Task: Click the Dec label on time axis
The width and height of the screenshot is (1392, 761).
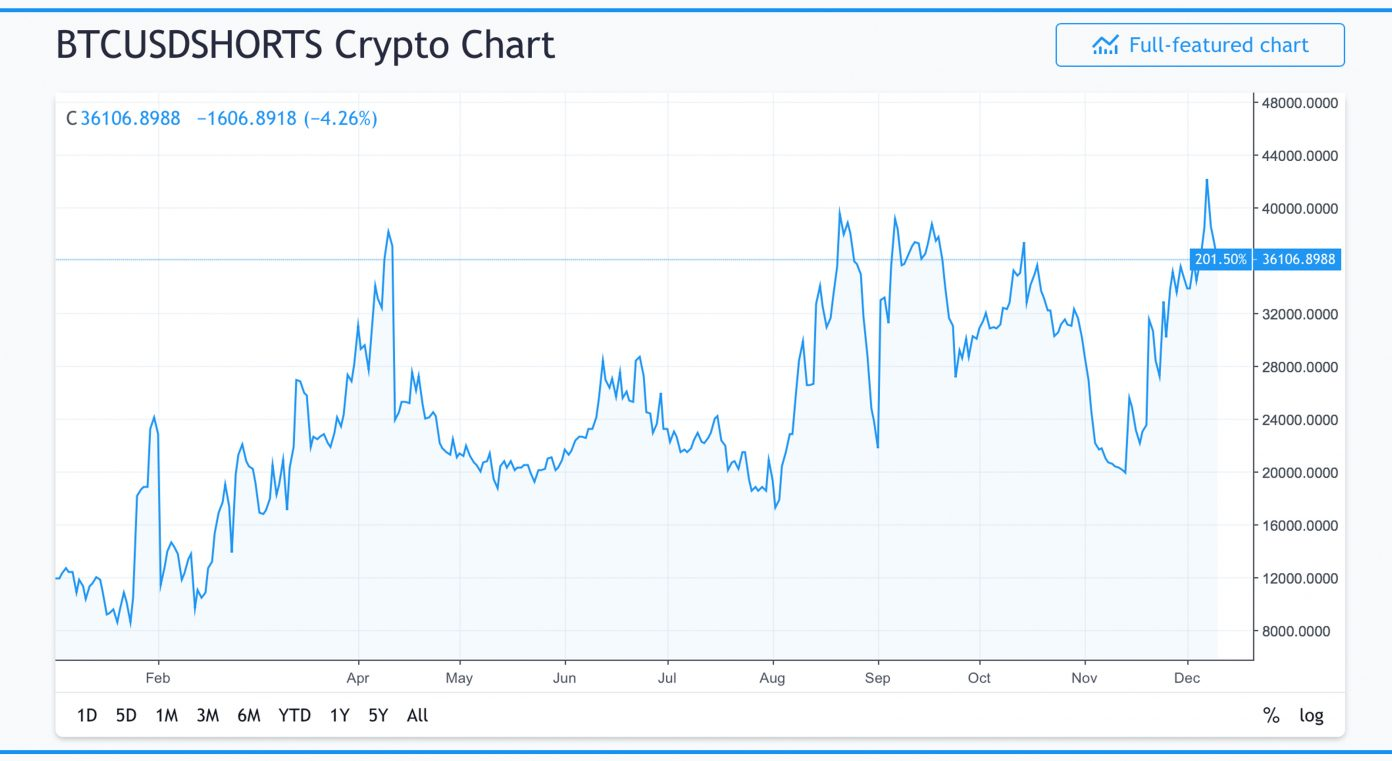Action: tap(1187, 678)
